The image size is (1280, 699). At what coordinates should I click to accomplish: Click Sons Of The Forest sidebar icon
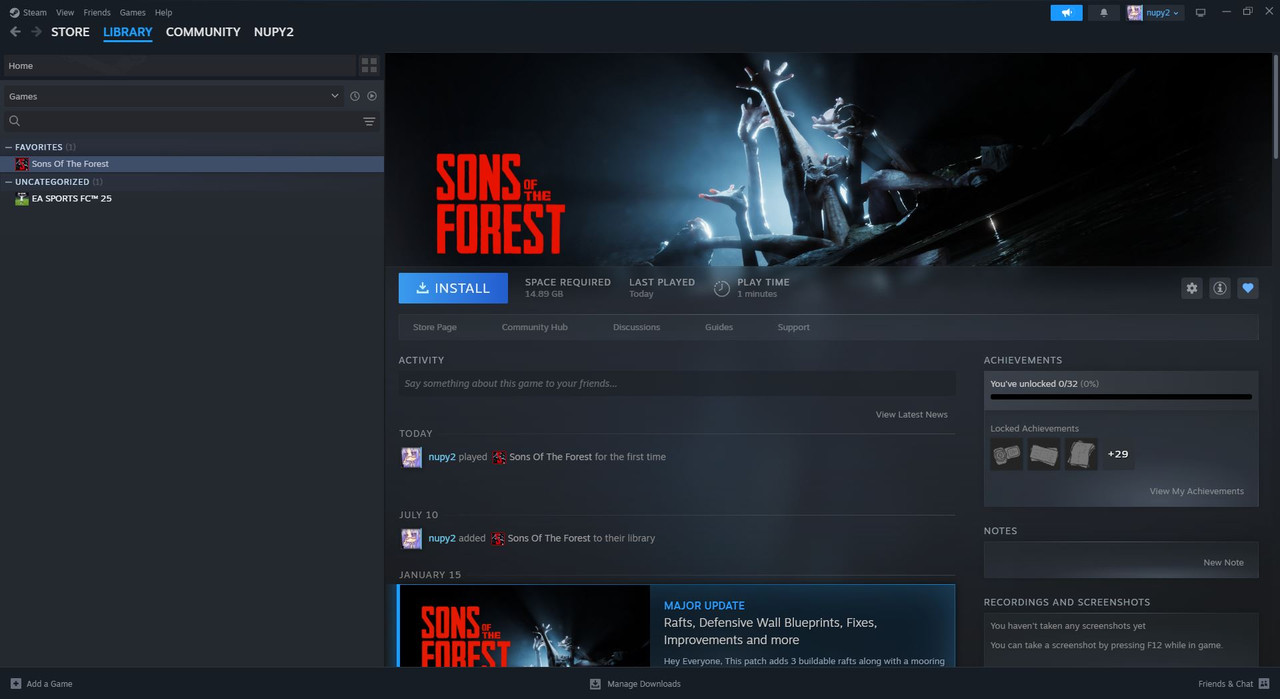tap(21, 164)
